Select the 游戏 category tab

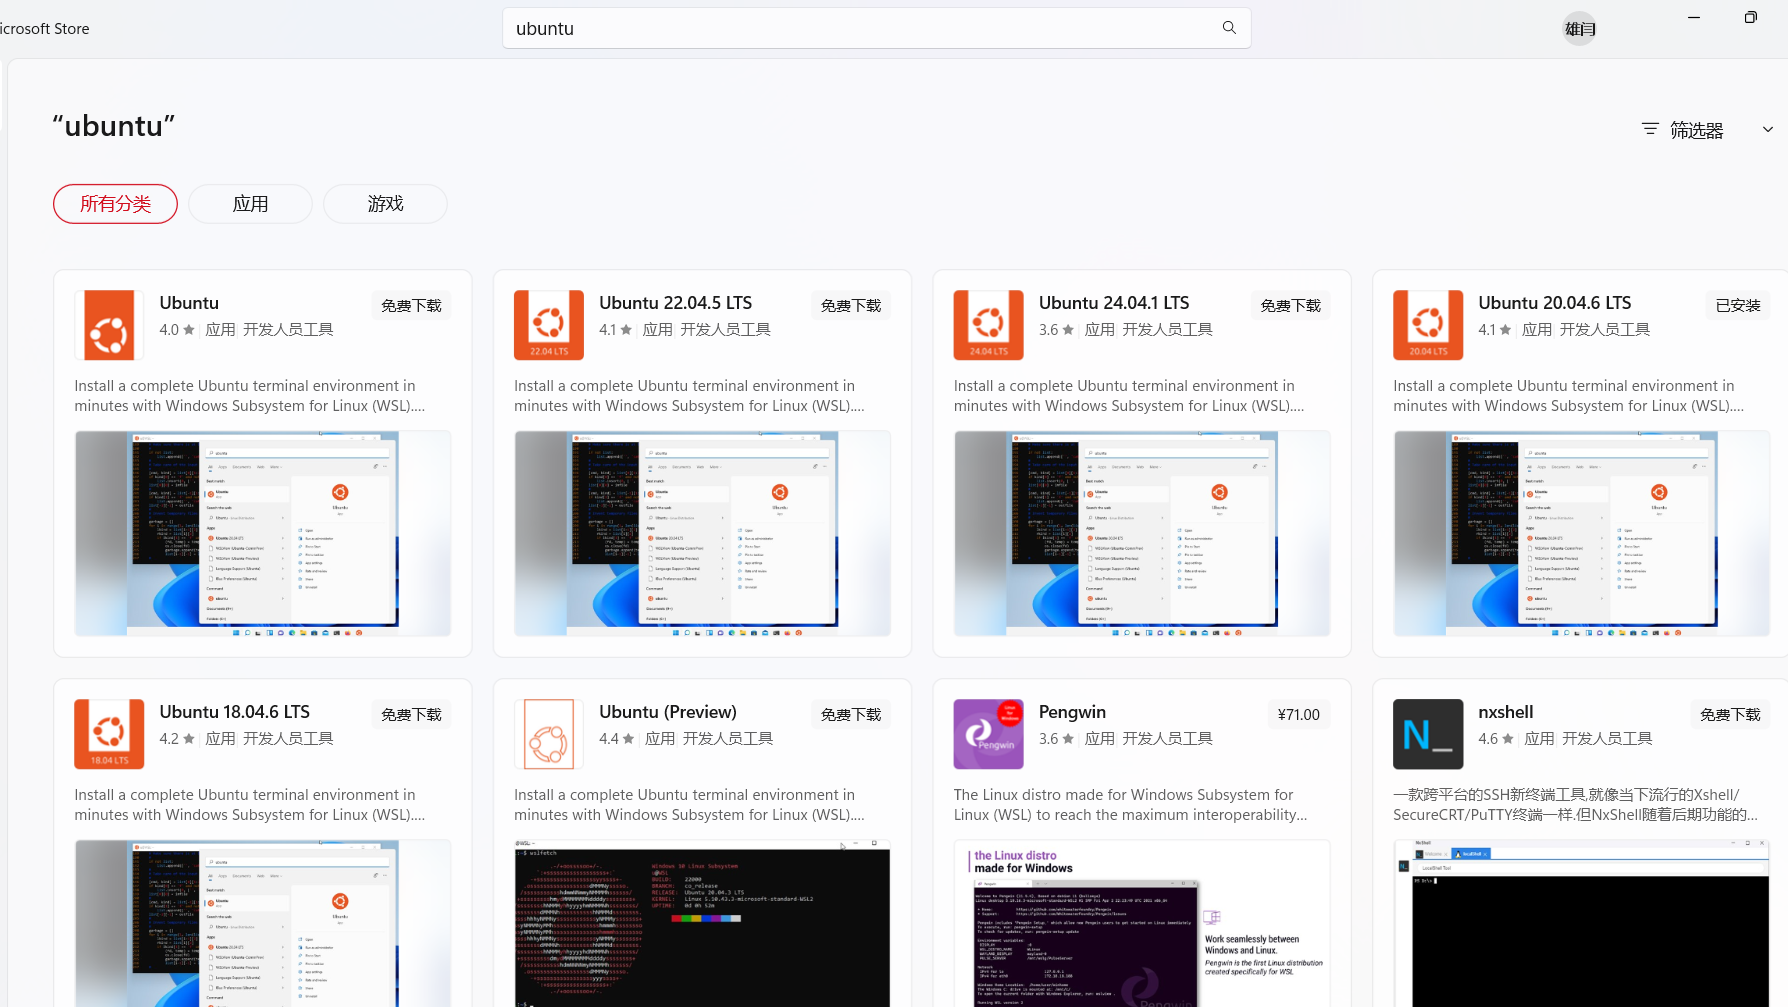click(385, 204)
